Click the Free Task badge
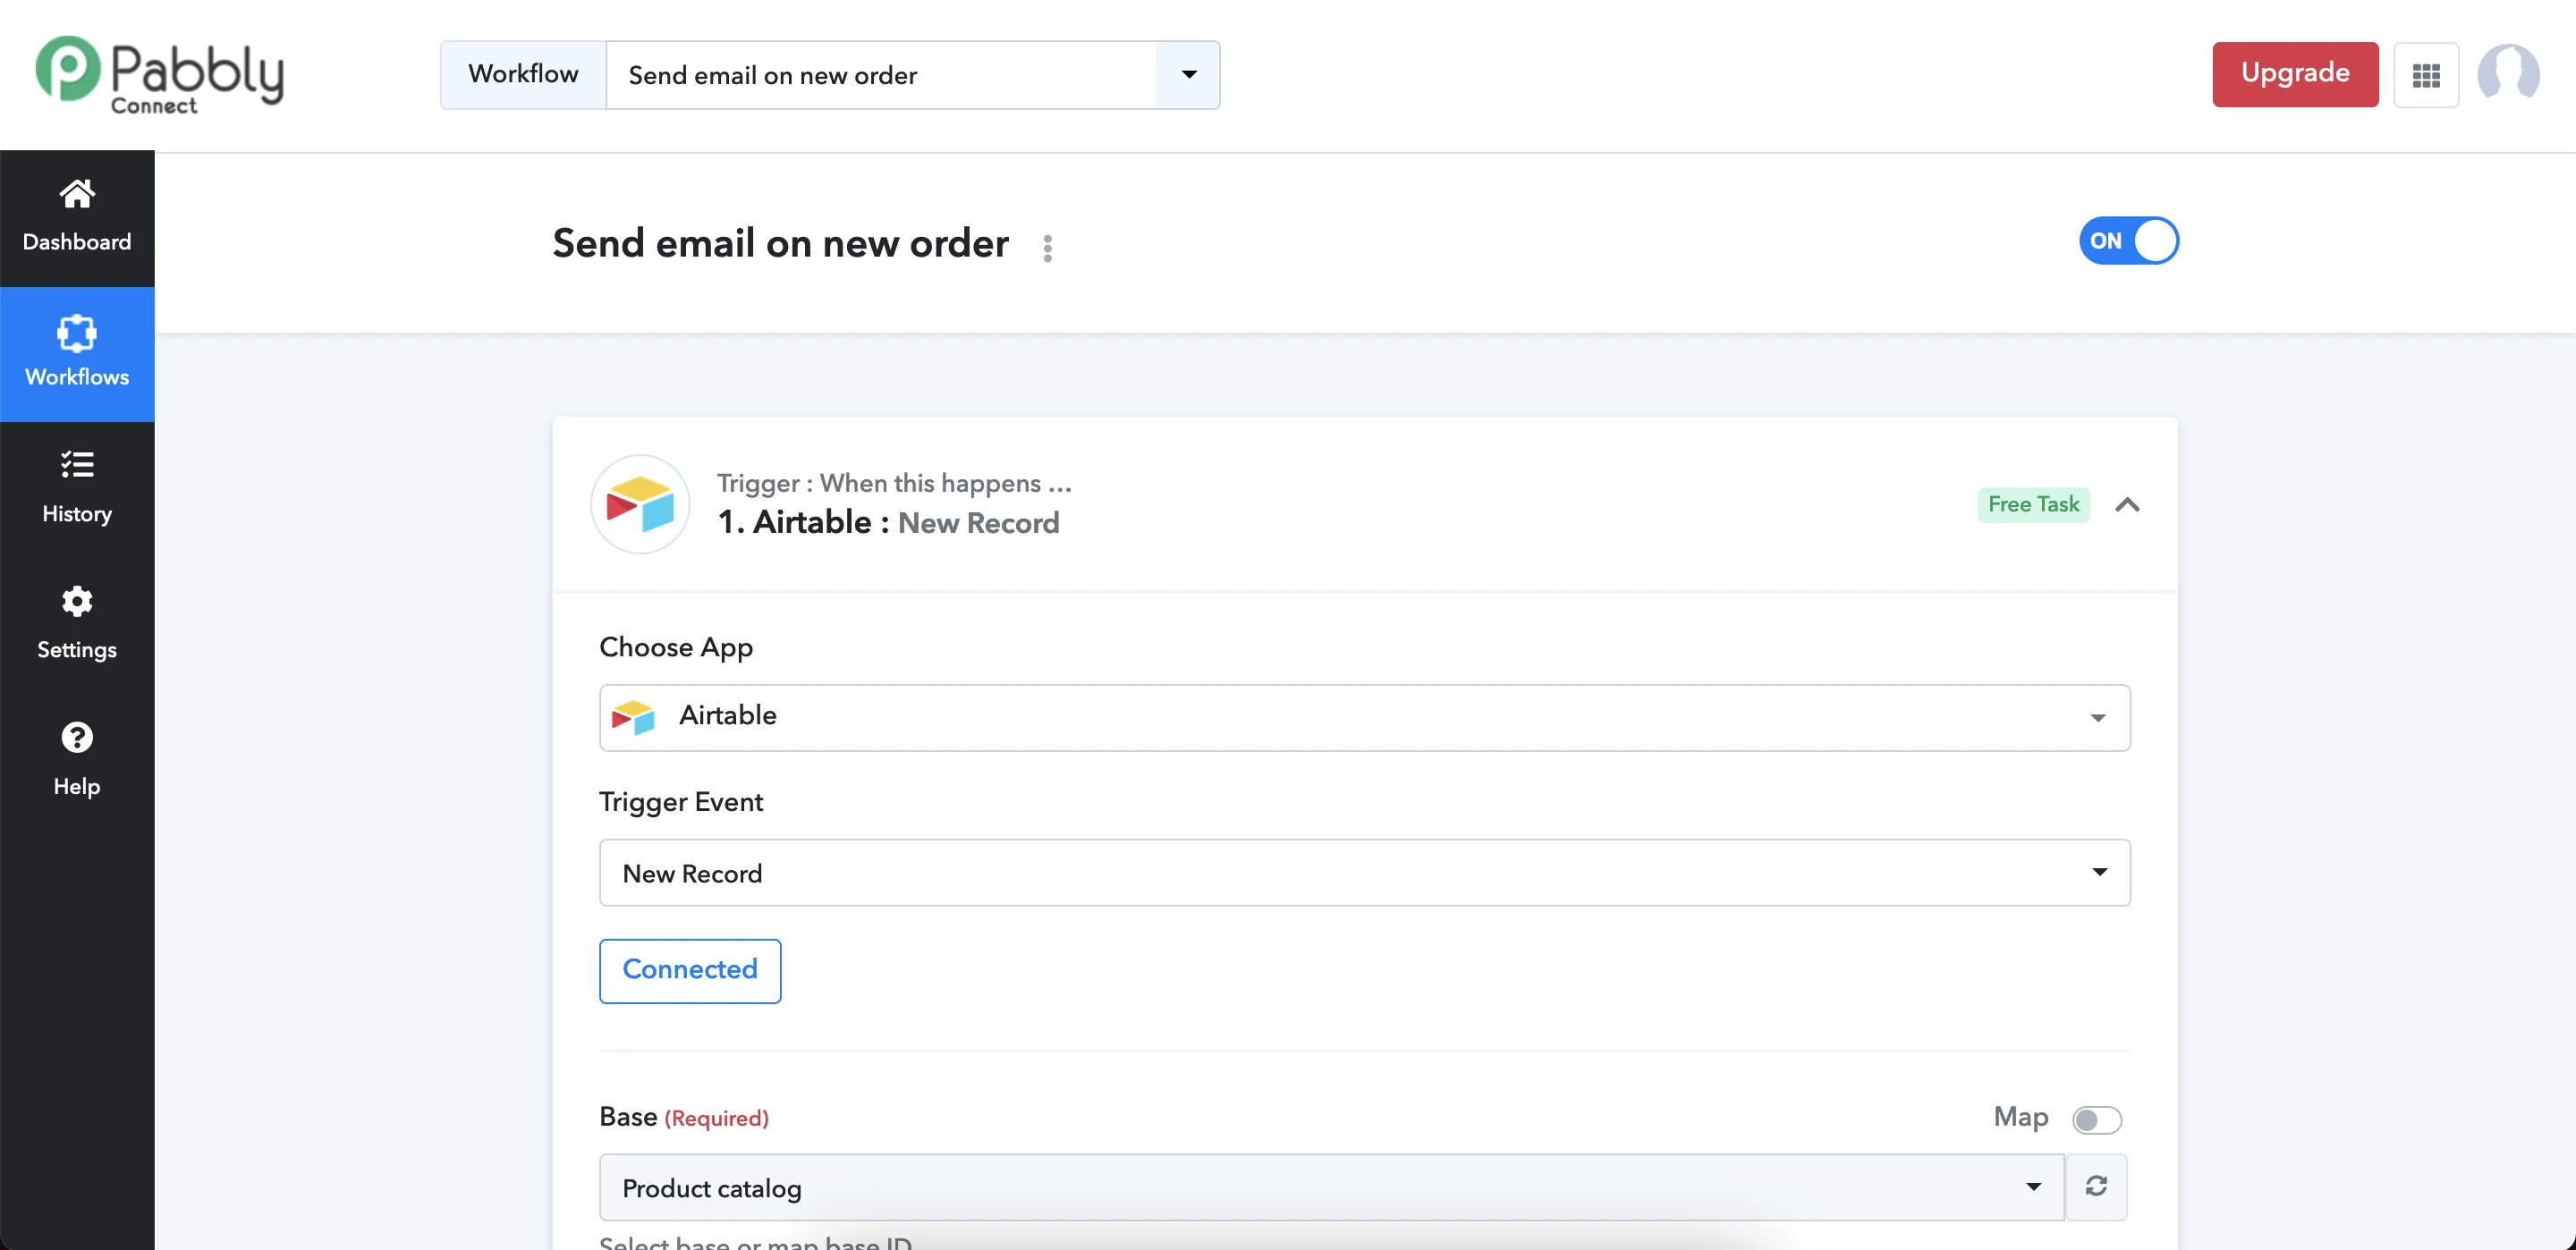Viewport: 2576px width, 1250px height. [x=2033, y=504]
